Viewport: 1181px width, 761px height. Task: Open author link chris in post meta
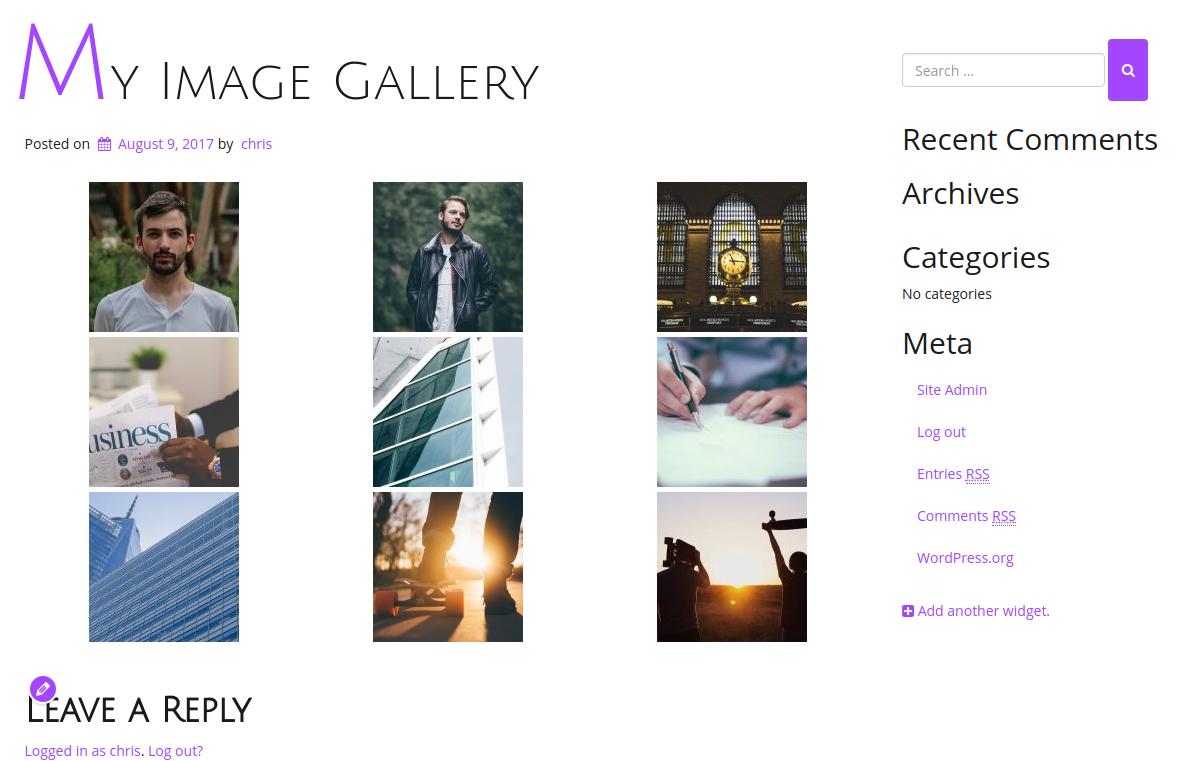pos(256,144)
